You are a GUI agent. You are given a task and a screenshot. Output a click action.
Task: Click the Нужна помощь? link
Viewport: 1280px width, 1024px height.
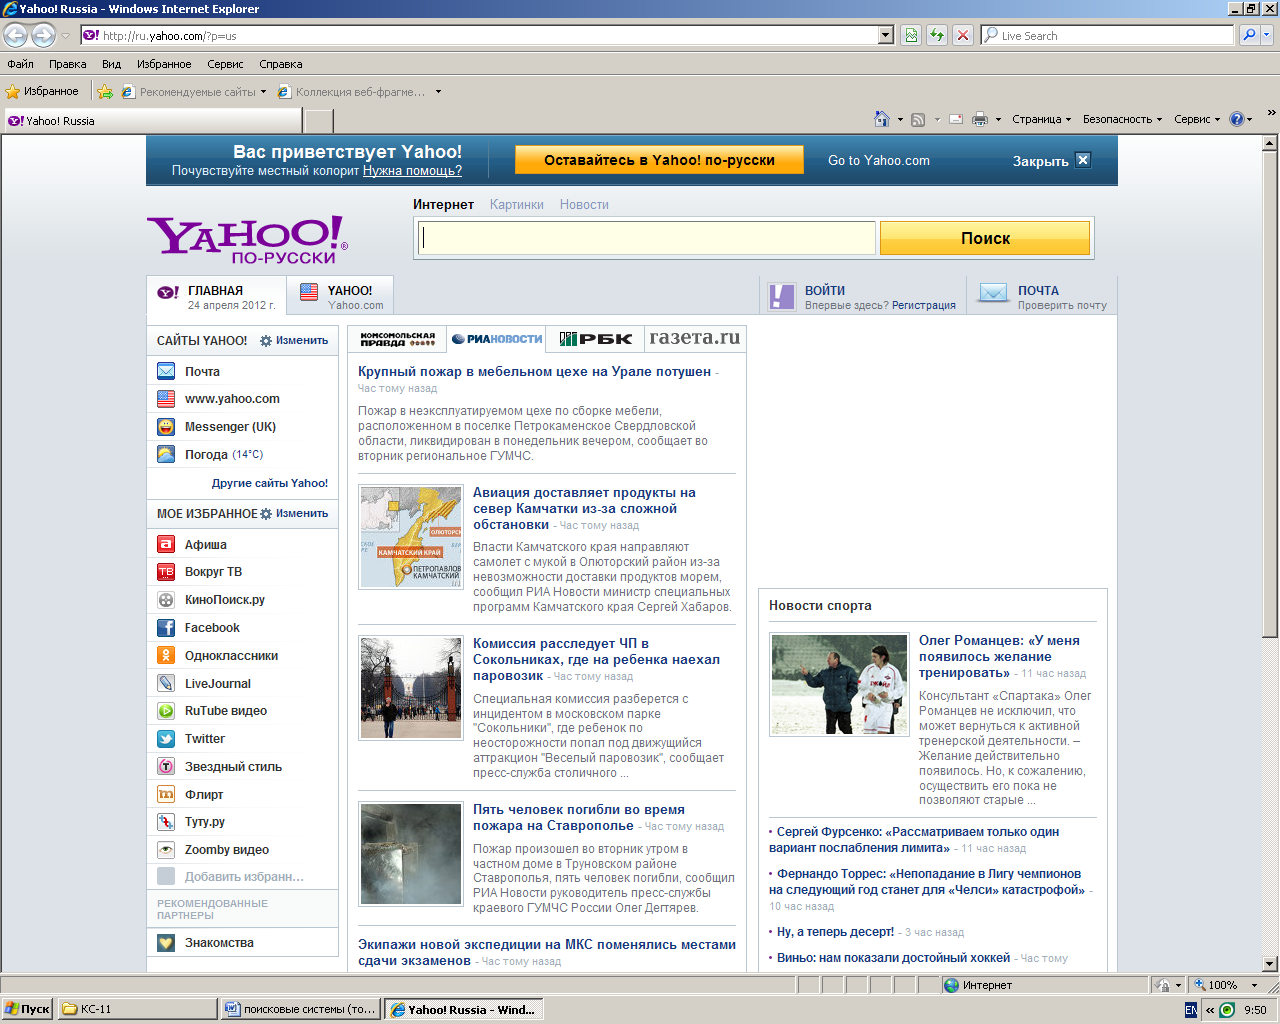tap(412, 171)
